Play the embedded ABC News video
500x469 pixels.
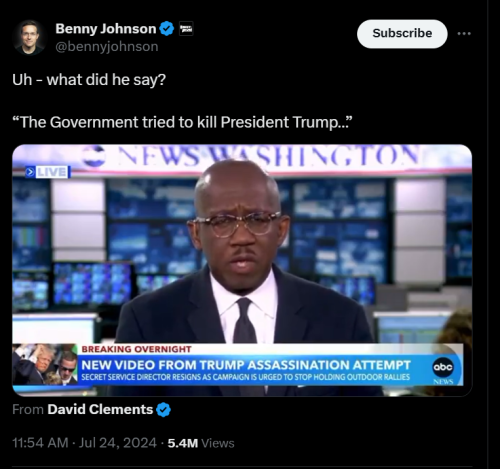coord(242,270)
